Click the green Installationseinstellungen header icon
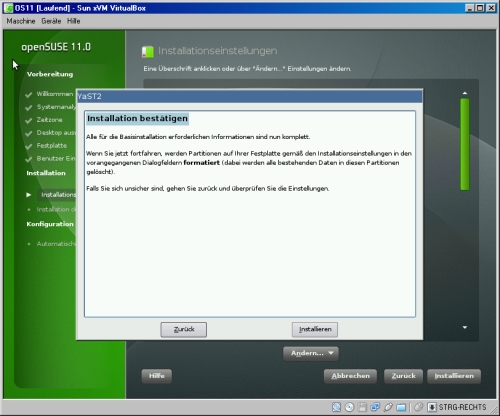 (148, 52)
